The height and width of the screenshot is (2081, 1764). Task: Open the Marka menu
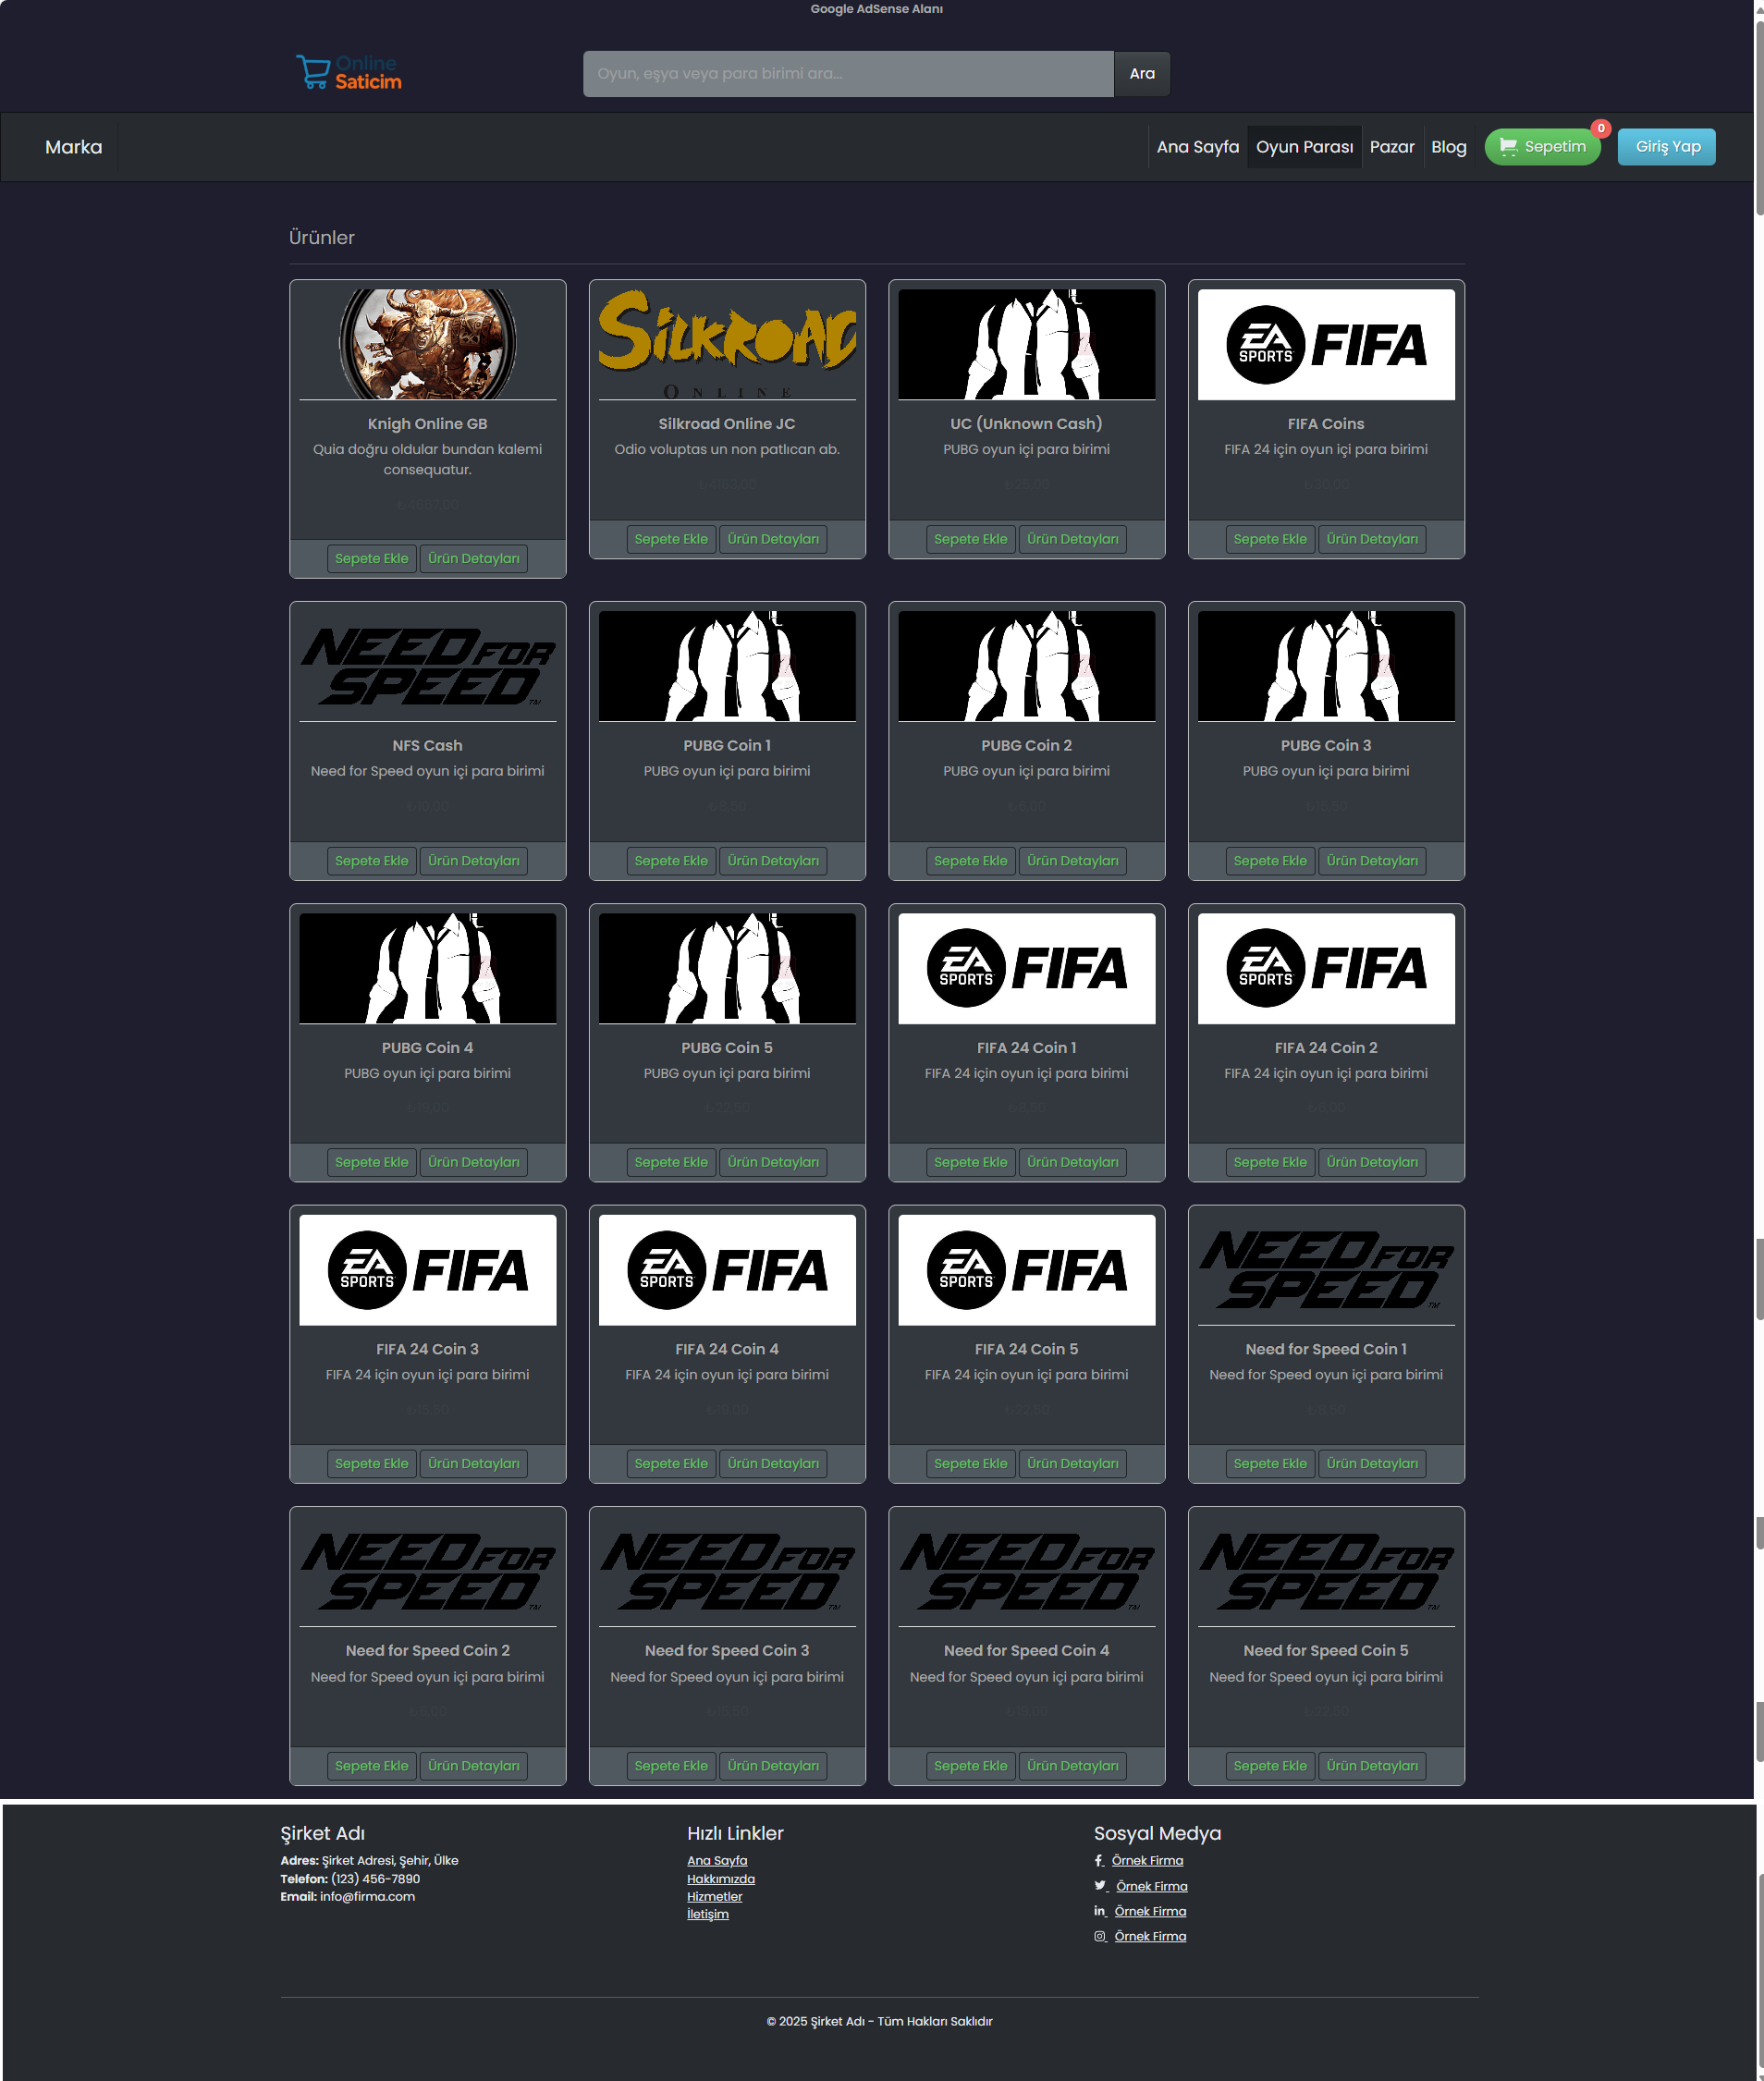(74, 147)
